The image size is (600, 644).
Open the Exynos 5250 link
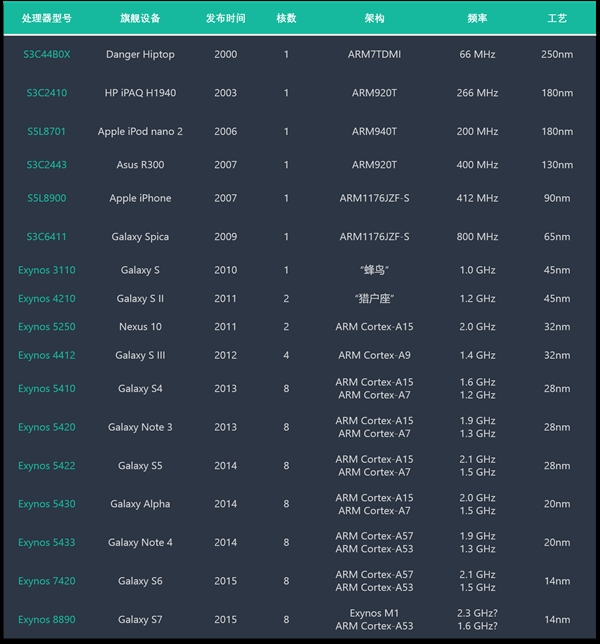click(47, 327)
